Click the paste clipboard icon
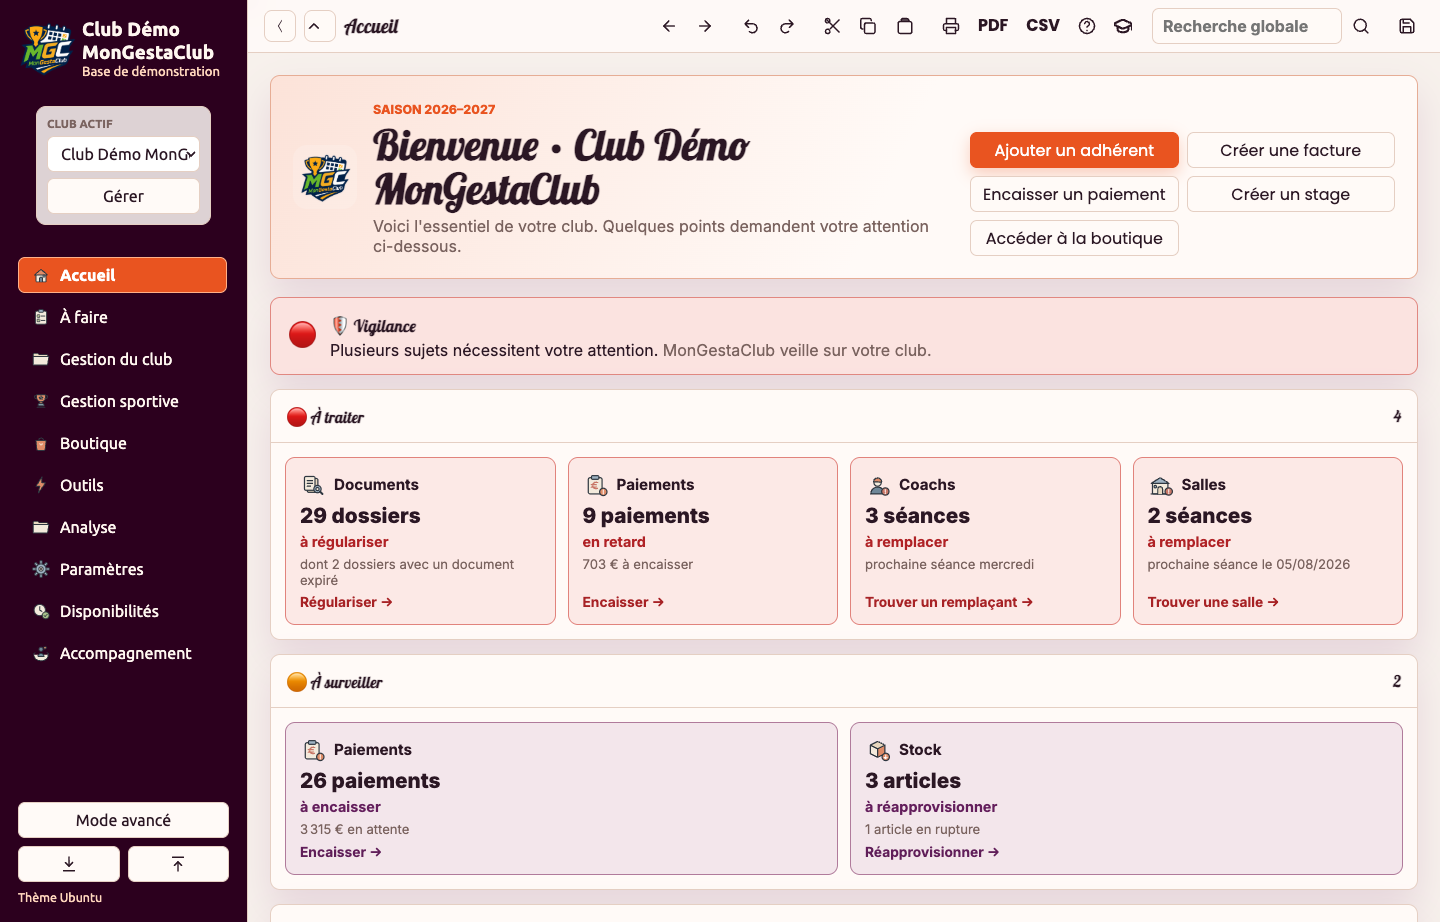 click(x=905, y=26)
